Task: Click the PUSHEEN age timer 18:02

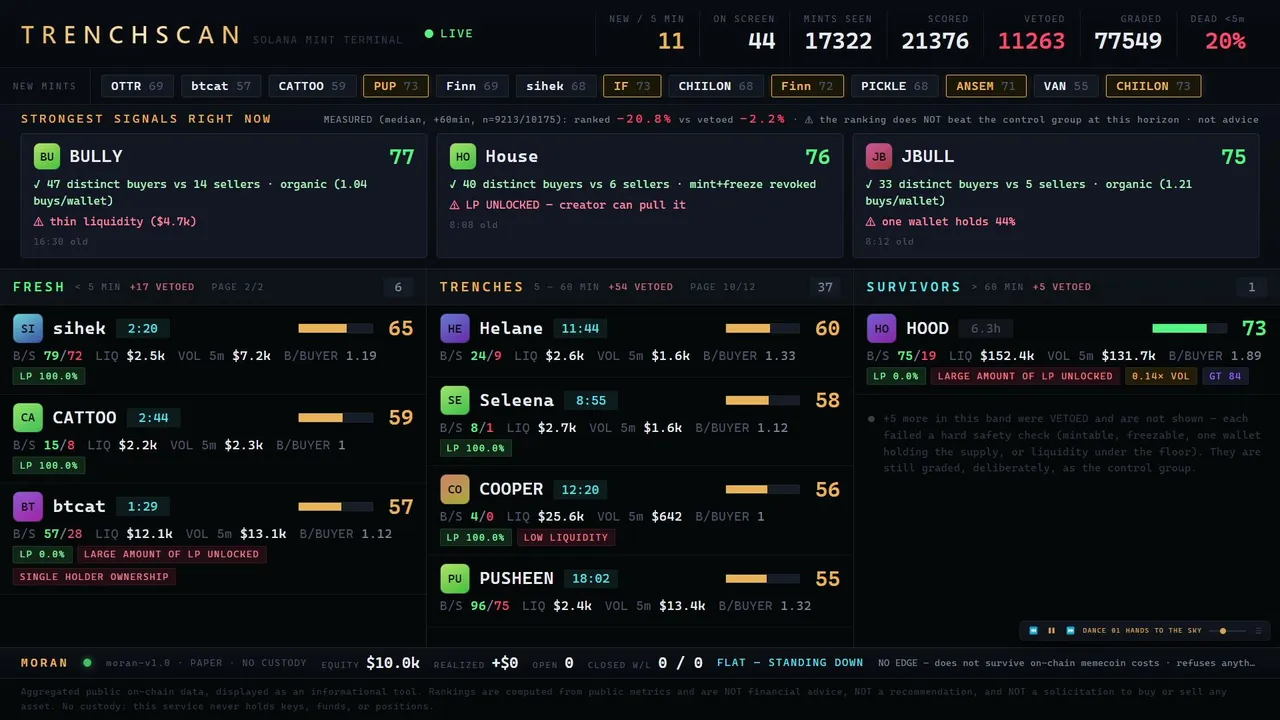Action: coord(593,578)
